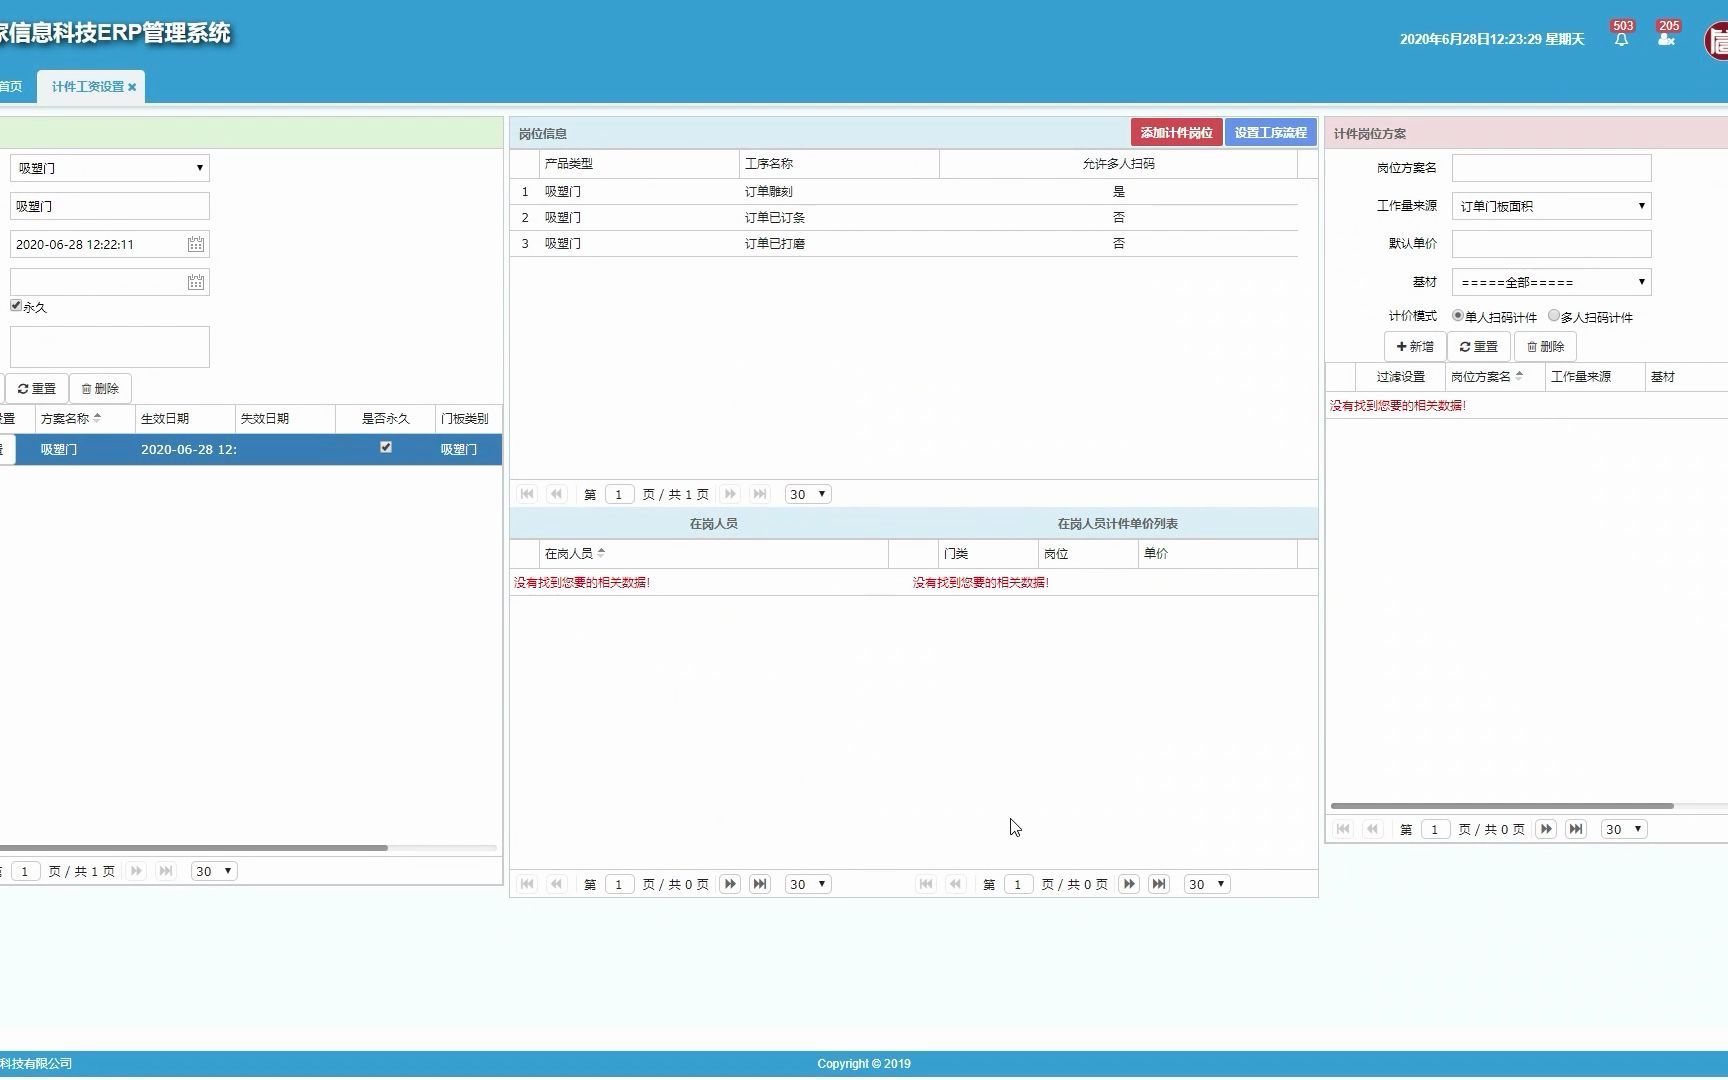Go to first page in 在岗人员 pager
This screenshot has width=1728, height=1080.
[527, 884]
